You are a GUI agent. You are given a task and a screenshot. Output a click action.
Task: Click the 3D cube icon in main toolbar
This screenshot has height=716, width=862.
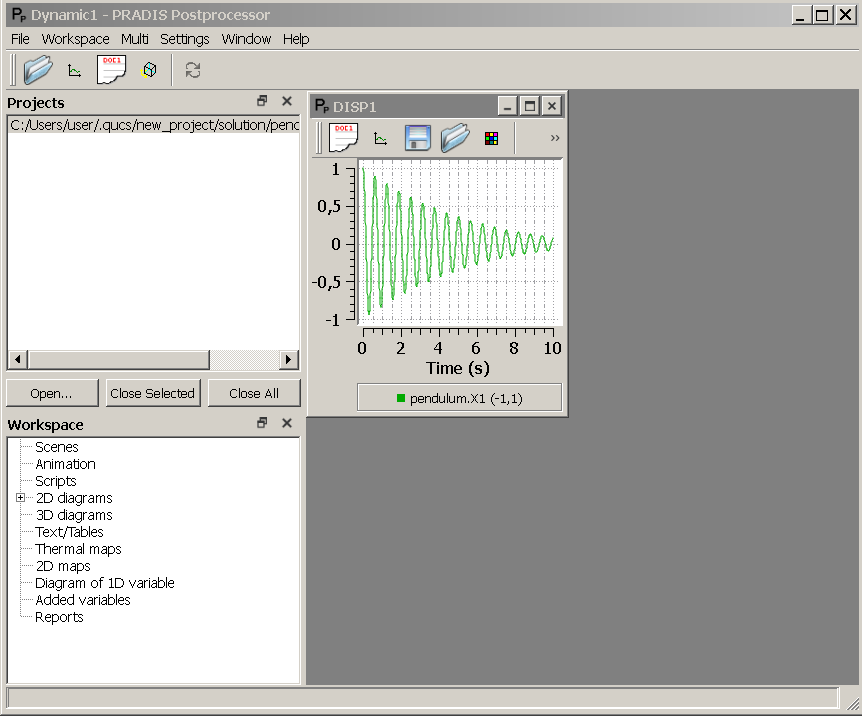(x=149, y=70)
